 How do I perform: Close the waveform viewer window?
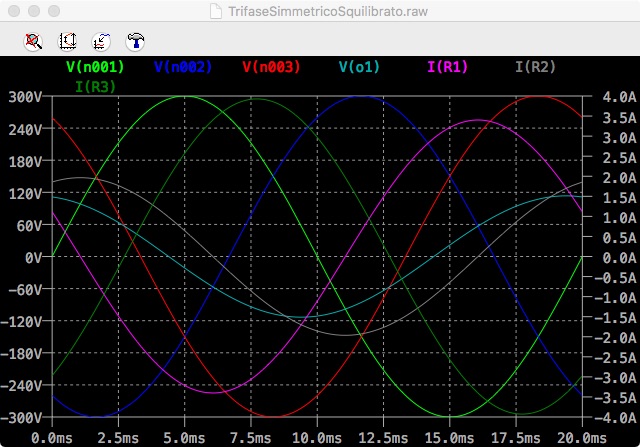(13, 10)
